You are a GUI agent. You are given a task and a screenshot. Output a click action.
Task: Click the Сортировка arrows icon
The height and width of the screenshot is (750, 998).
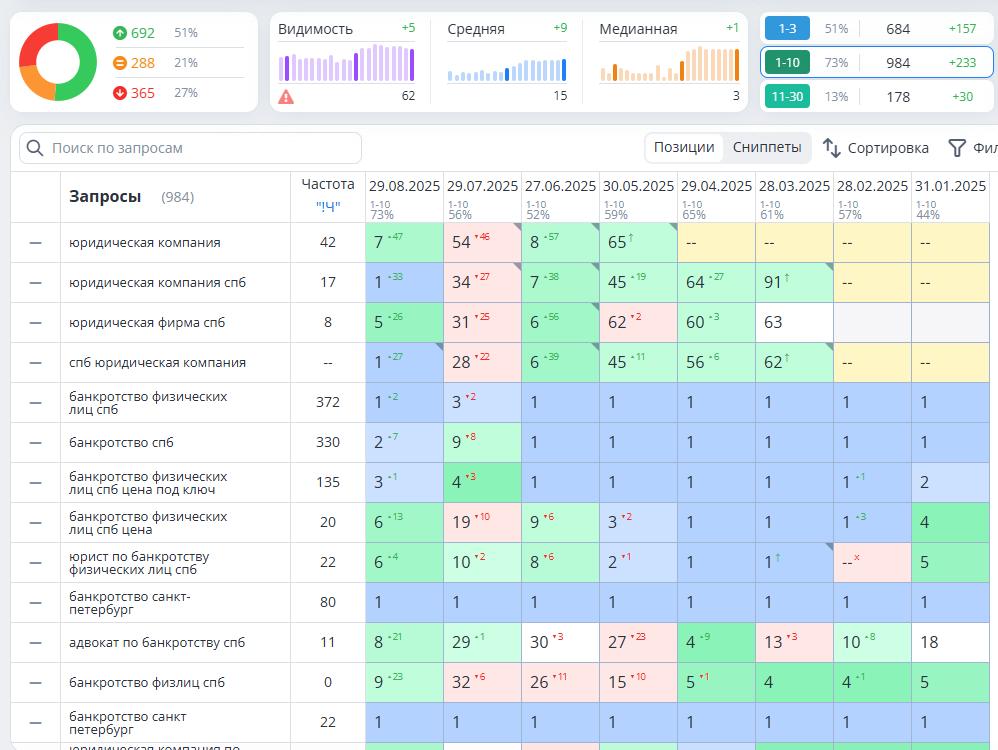pos(831,148)
